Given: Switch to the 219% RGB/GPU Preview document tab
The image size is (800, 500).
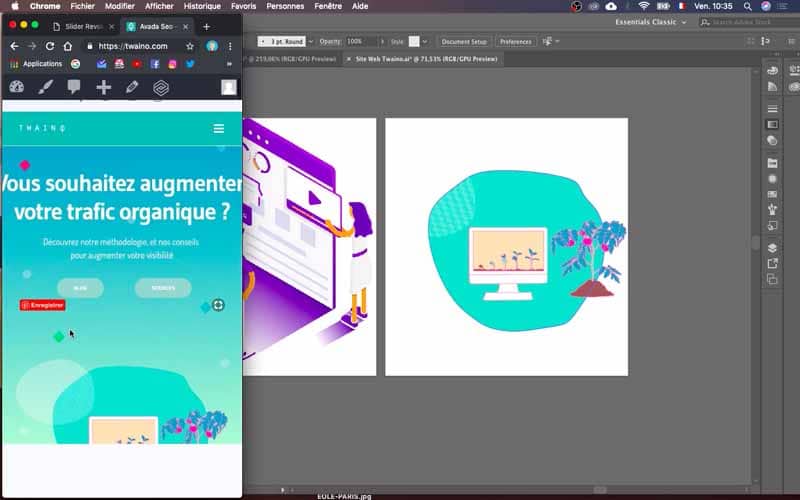Looking at the screenshot, I should [x=290, y=59].
